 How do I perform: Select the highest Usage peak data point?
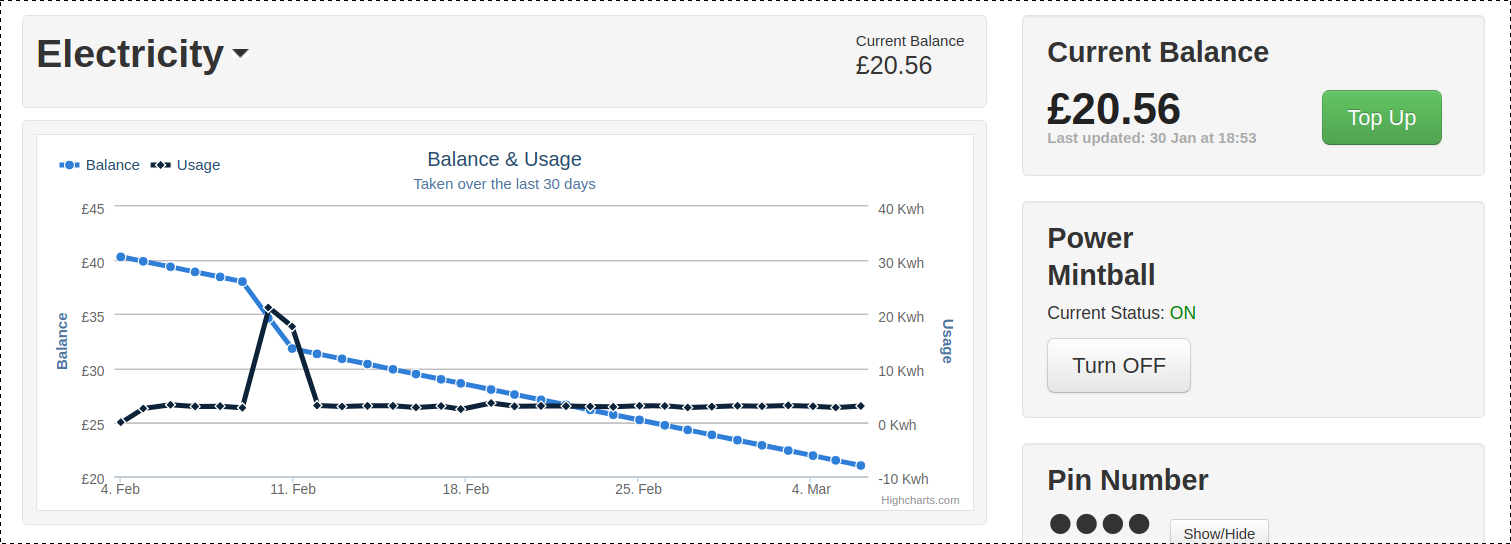tap(268, 308)
